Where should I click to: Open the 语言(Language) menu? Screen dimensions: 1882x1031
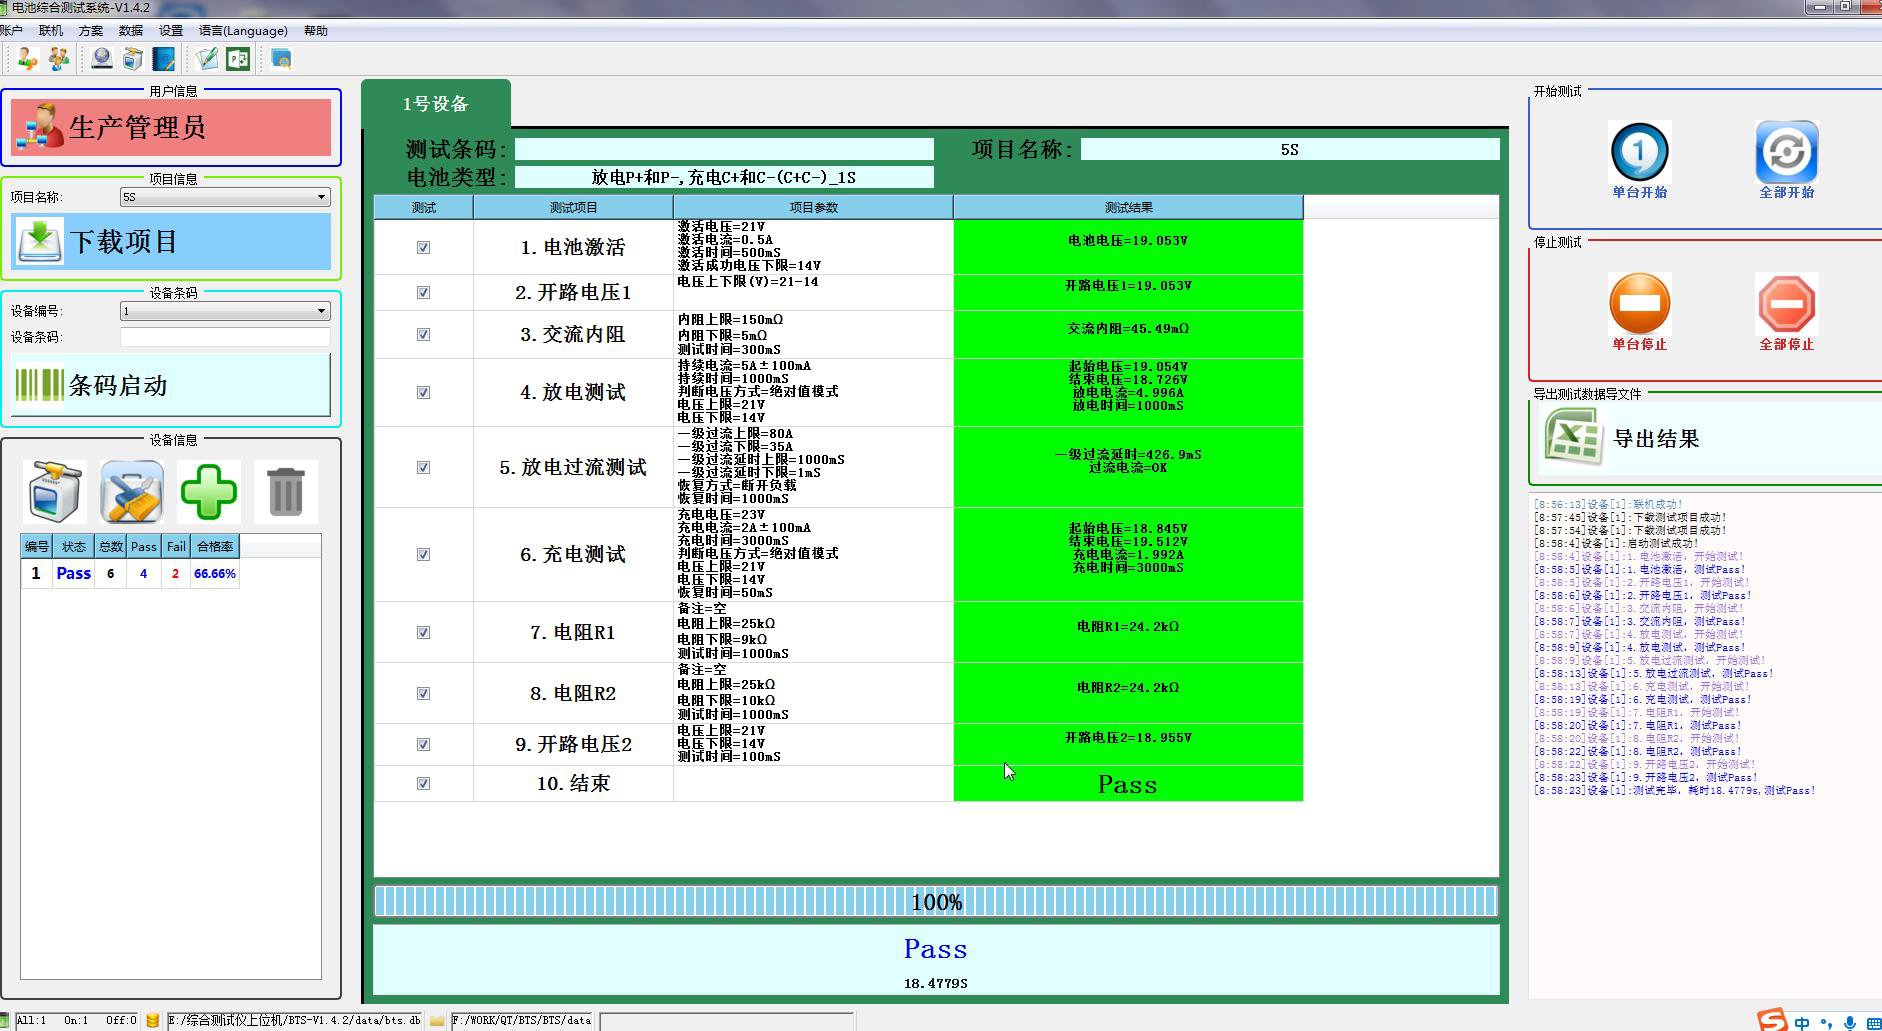[x=242, y=31]
